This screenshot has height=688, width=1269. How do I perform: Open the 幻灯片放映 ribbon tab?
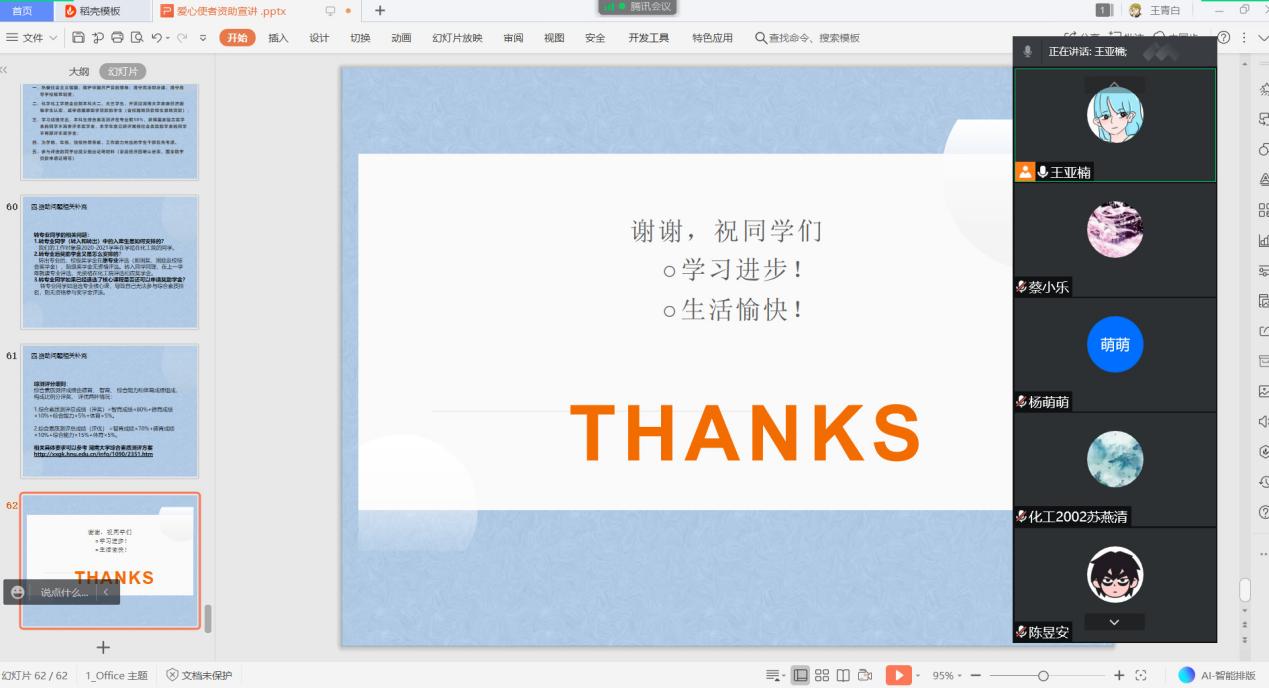(457, 38)
